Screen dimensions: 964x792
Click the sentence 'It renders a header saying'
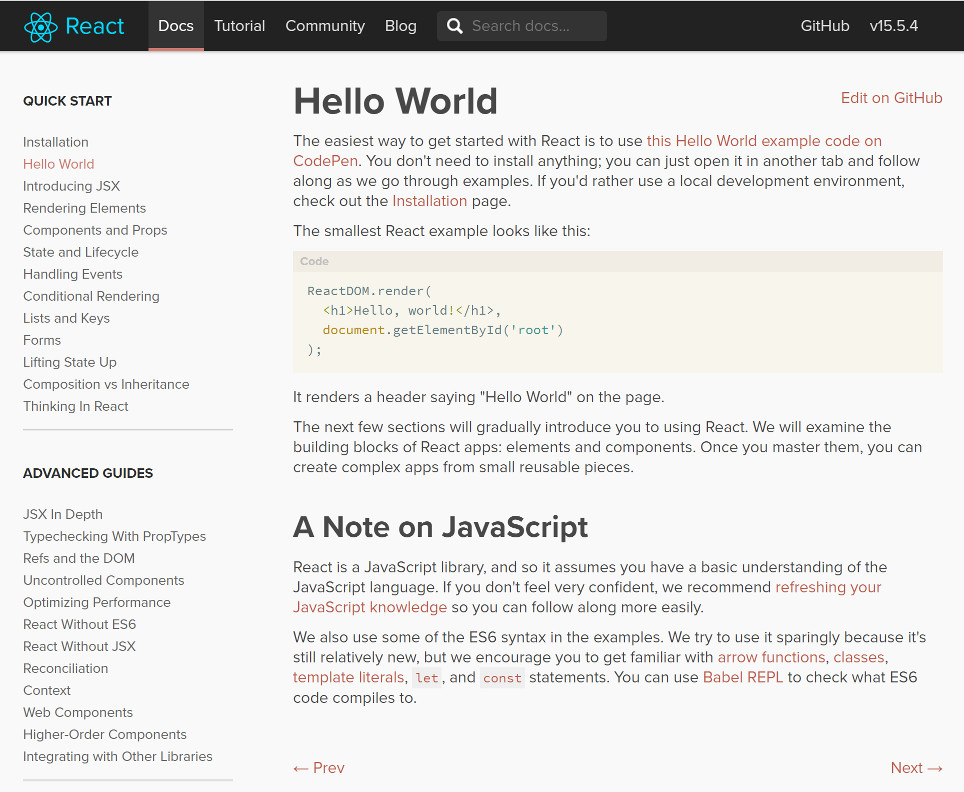click(x=478, y=397)
